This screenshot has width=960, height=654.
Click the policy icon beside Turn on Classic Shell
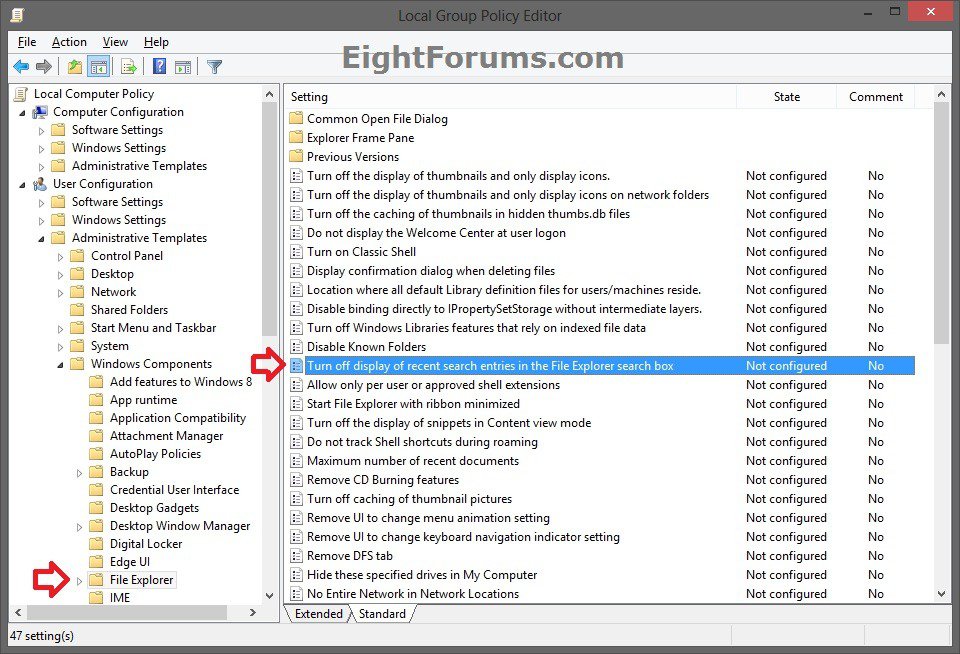pyautogui.click(x=296, y=252)
